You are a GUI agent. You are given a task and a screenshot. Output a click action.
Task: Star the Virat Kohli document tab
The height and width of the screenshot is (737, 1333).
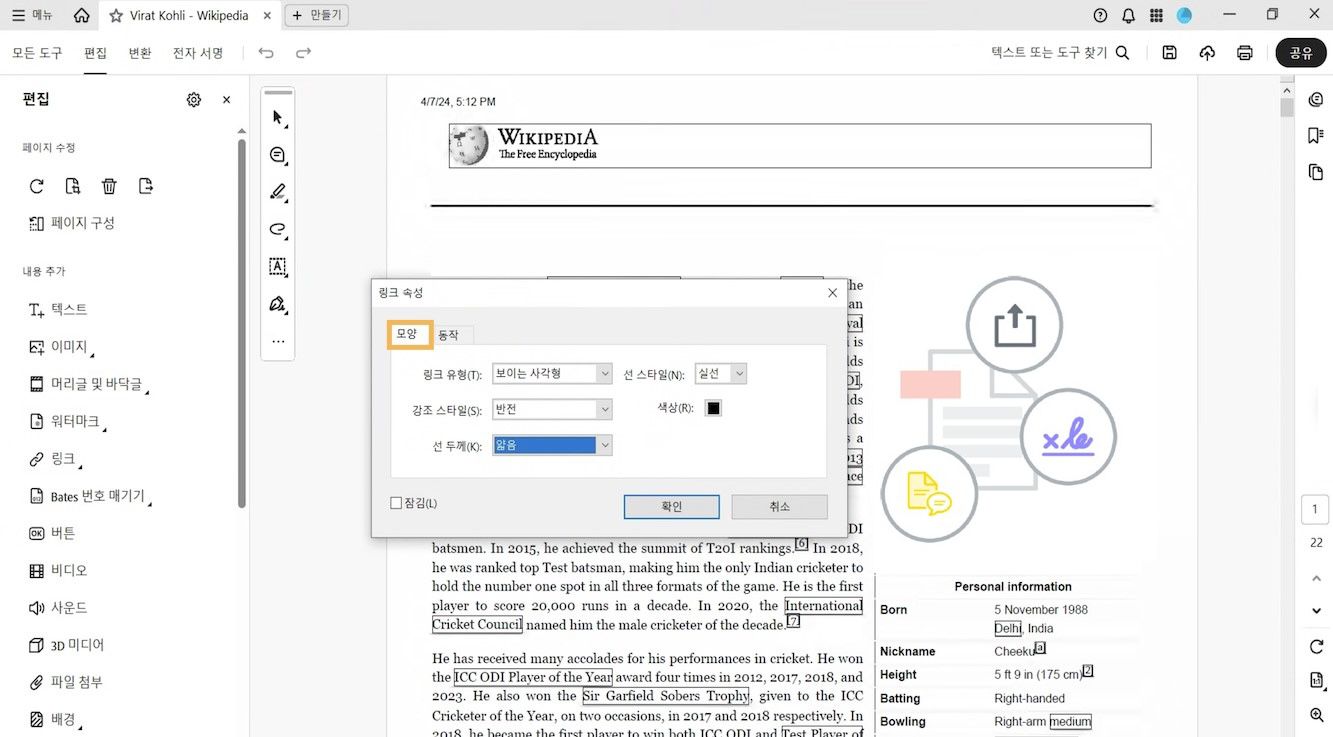116,16
